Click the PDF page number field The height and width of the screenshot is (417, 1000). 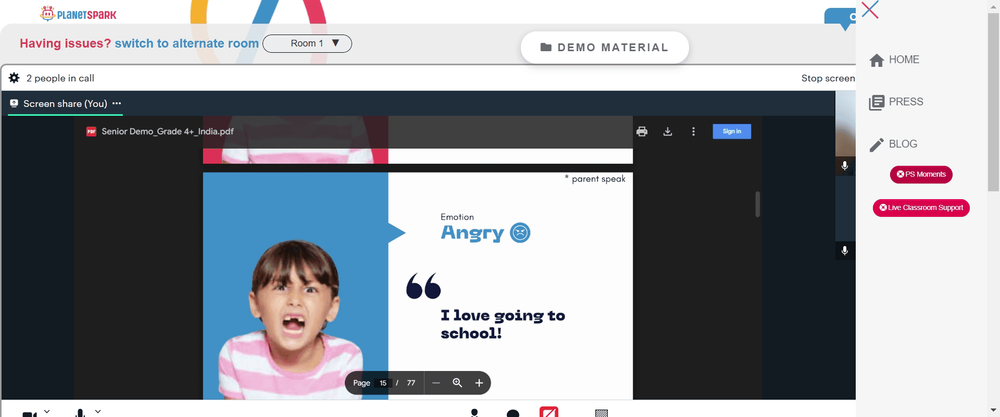383,383
